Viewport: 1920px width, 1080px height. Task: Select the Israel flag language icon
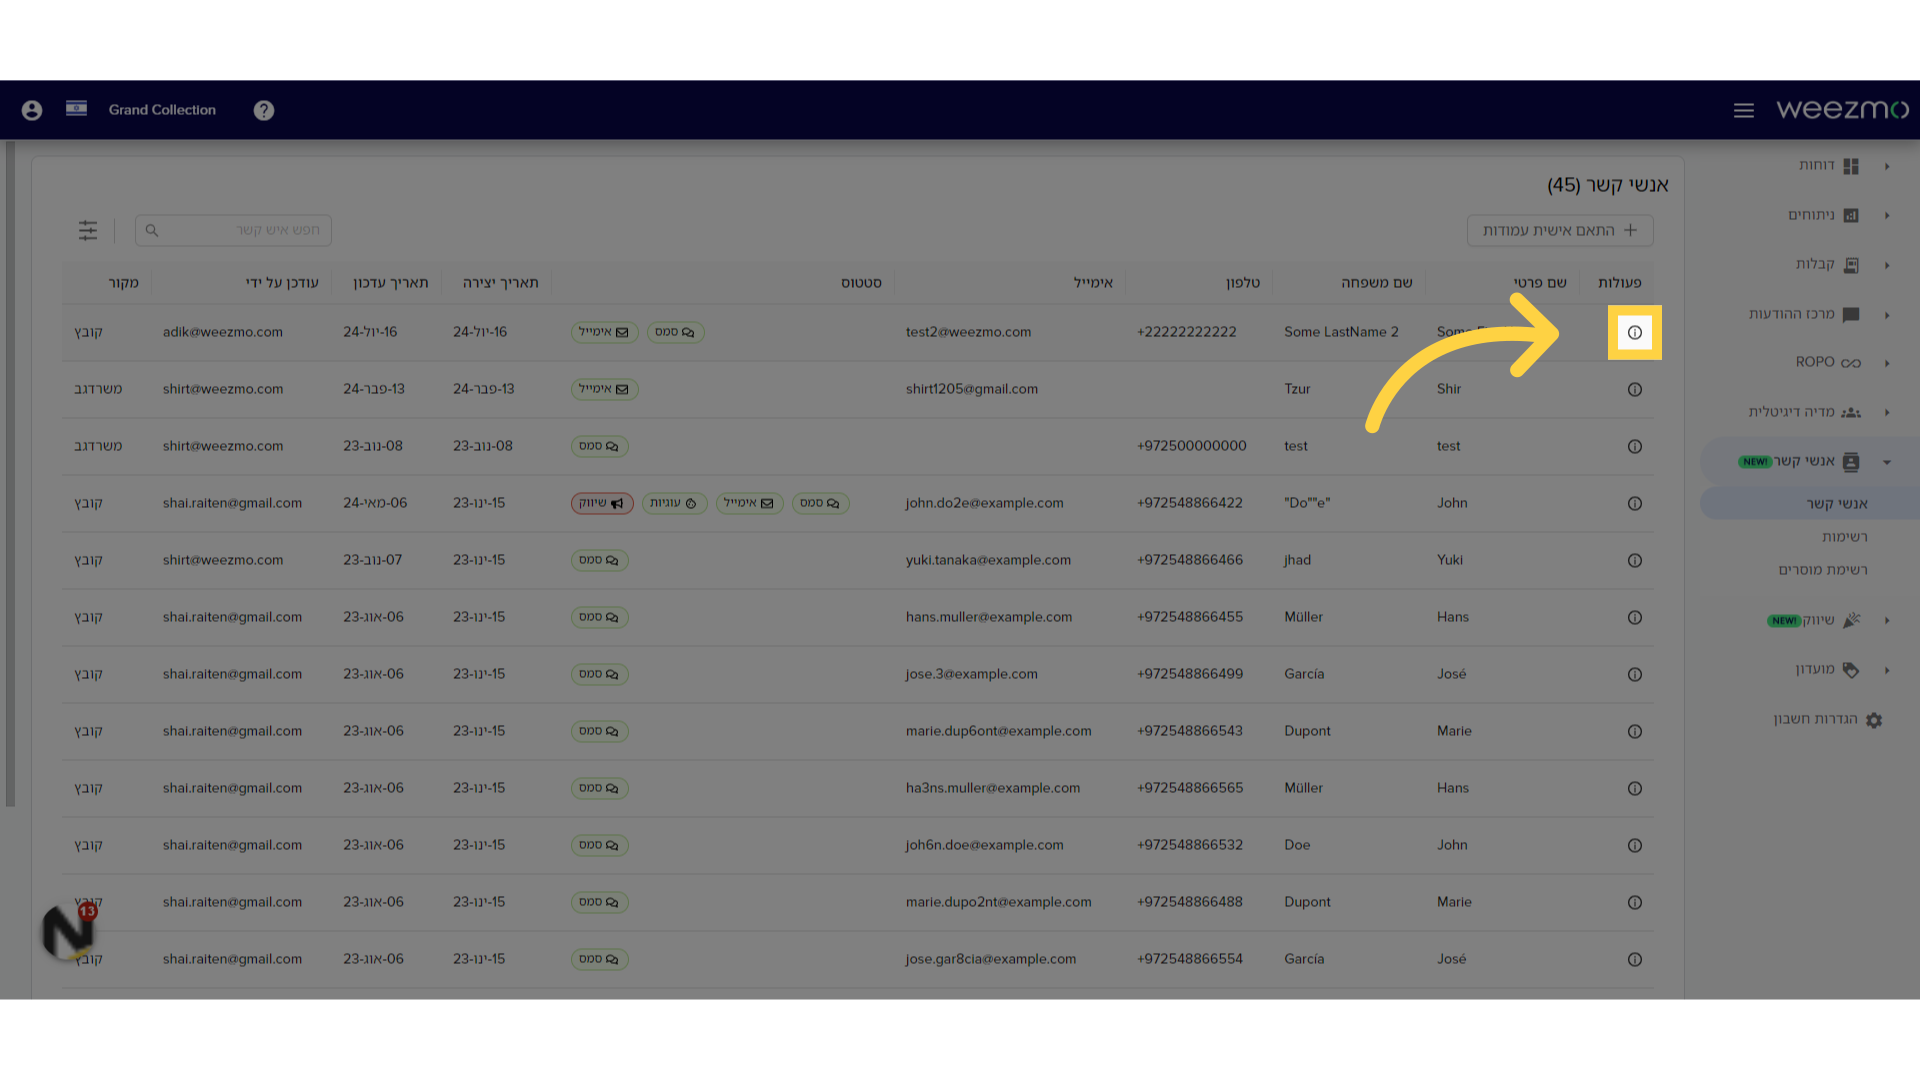pyautogui.click(x=76, y=109)
